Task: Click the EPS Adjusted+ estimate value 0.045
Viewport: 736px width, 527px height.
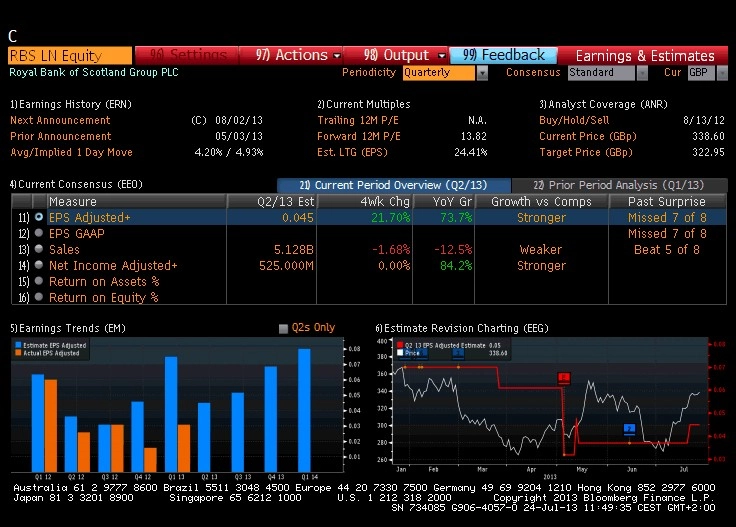Action: point(298,218)
